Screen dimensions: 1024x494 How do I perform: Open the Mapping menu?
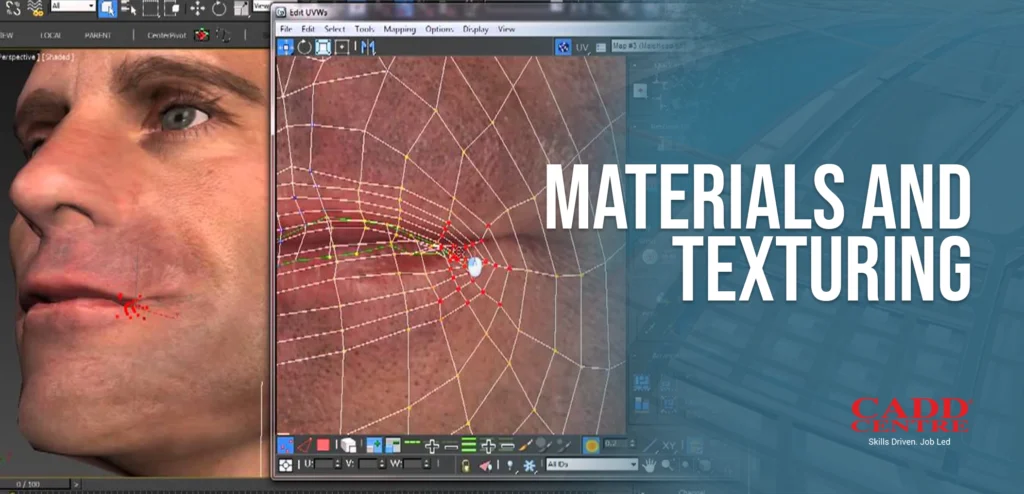tap(400, 29)
